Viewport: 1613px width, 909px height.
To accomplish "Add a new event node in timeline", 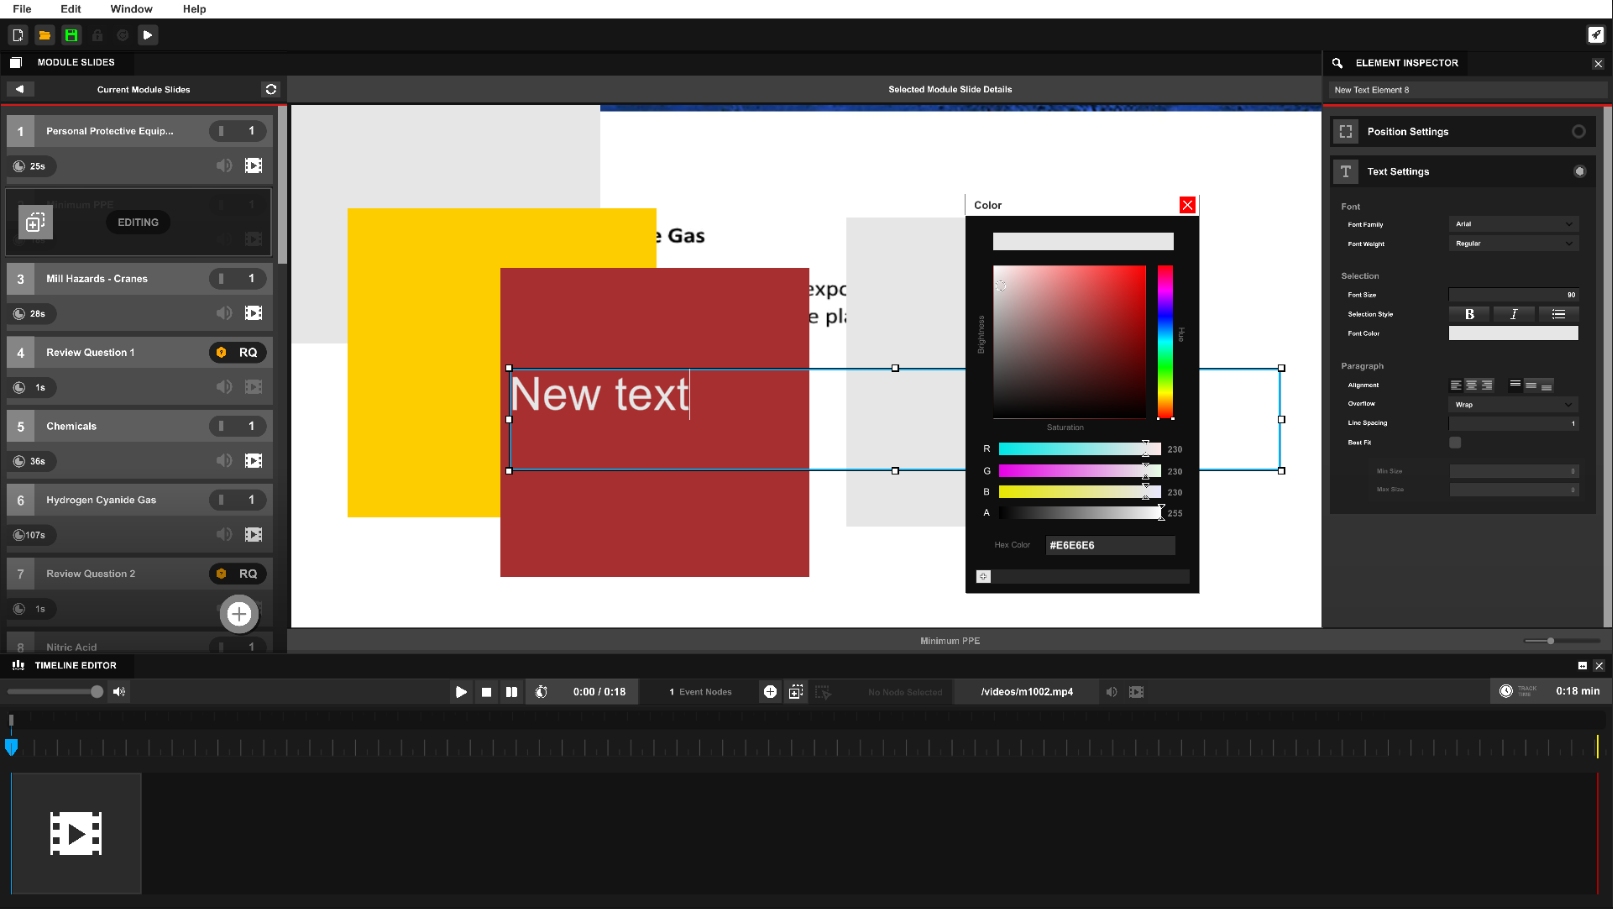I will (x=770, y=692).
